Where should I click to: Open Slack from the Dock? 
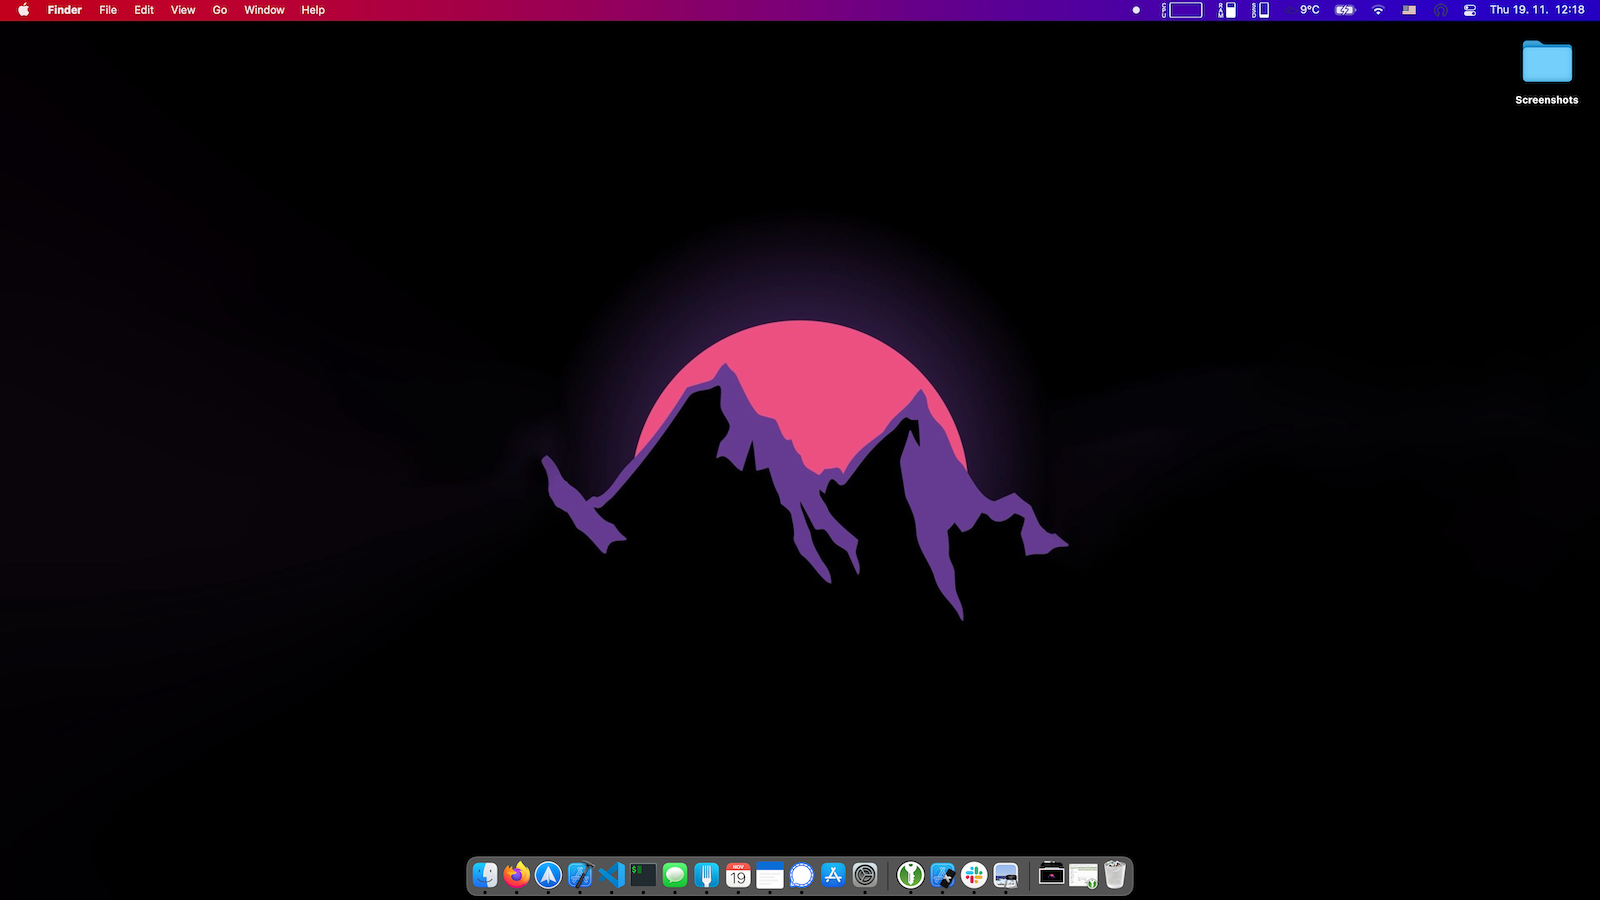[975, 875]
